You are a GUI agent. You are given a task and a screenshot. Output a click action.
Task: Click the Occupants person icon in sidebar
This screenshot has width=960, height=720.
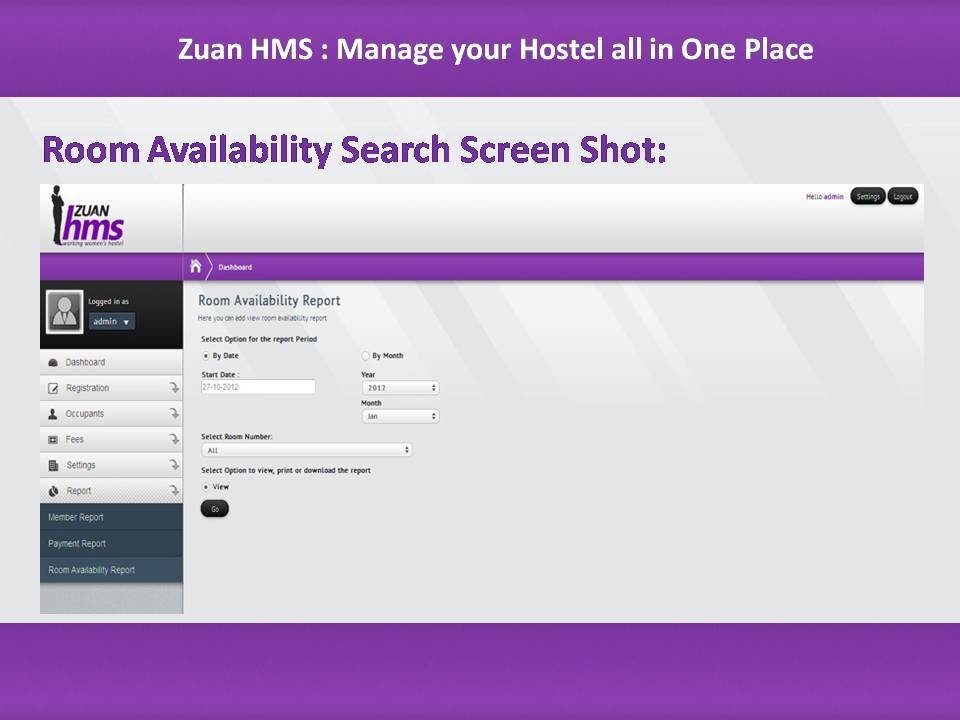pyautogui.click(x=53, y=414)
